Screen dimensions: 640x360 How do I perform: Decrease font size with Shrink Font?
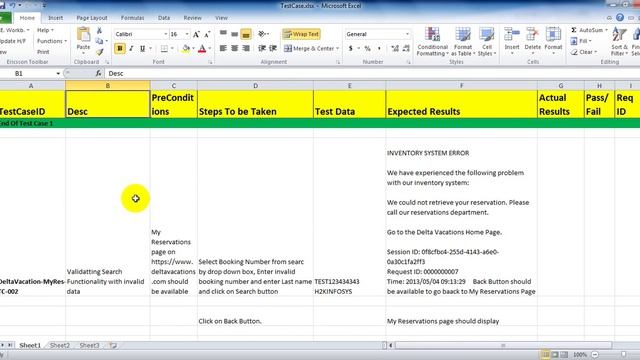(207, 34)
